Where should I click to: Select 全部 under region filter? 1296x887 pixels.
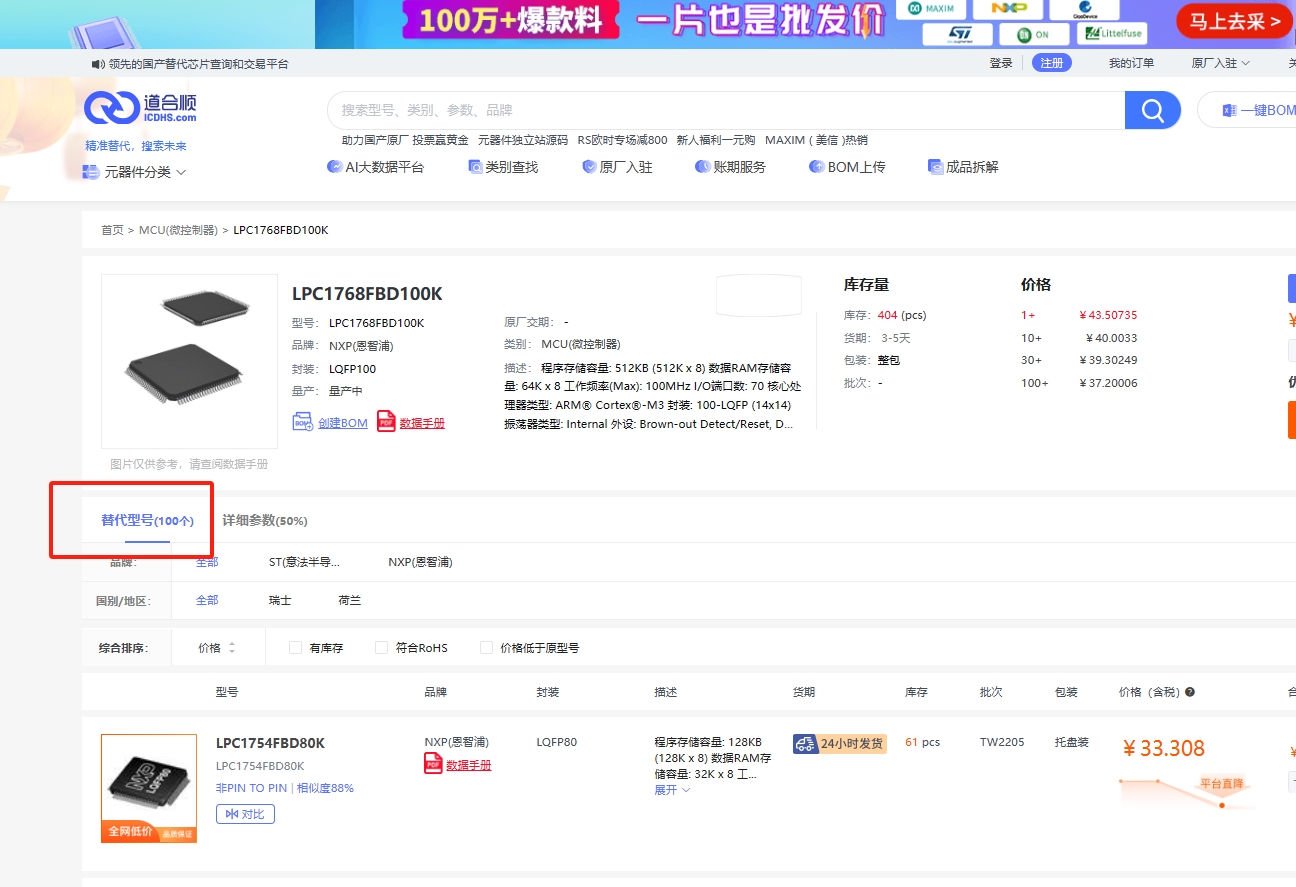(207, 600)
